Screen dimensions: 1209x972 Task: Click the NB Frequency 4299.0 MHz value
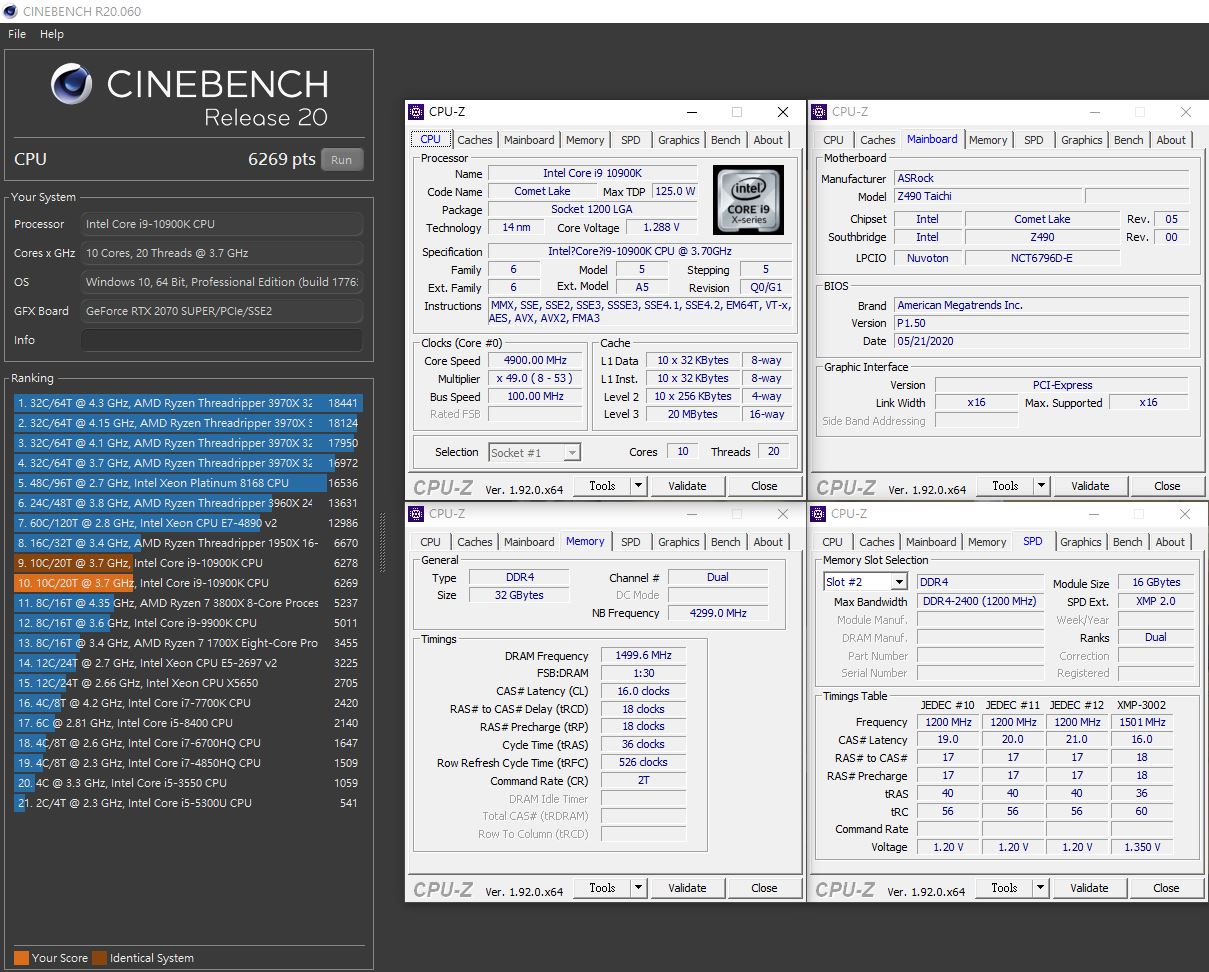718,613
